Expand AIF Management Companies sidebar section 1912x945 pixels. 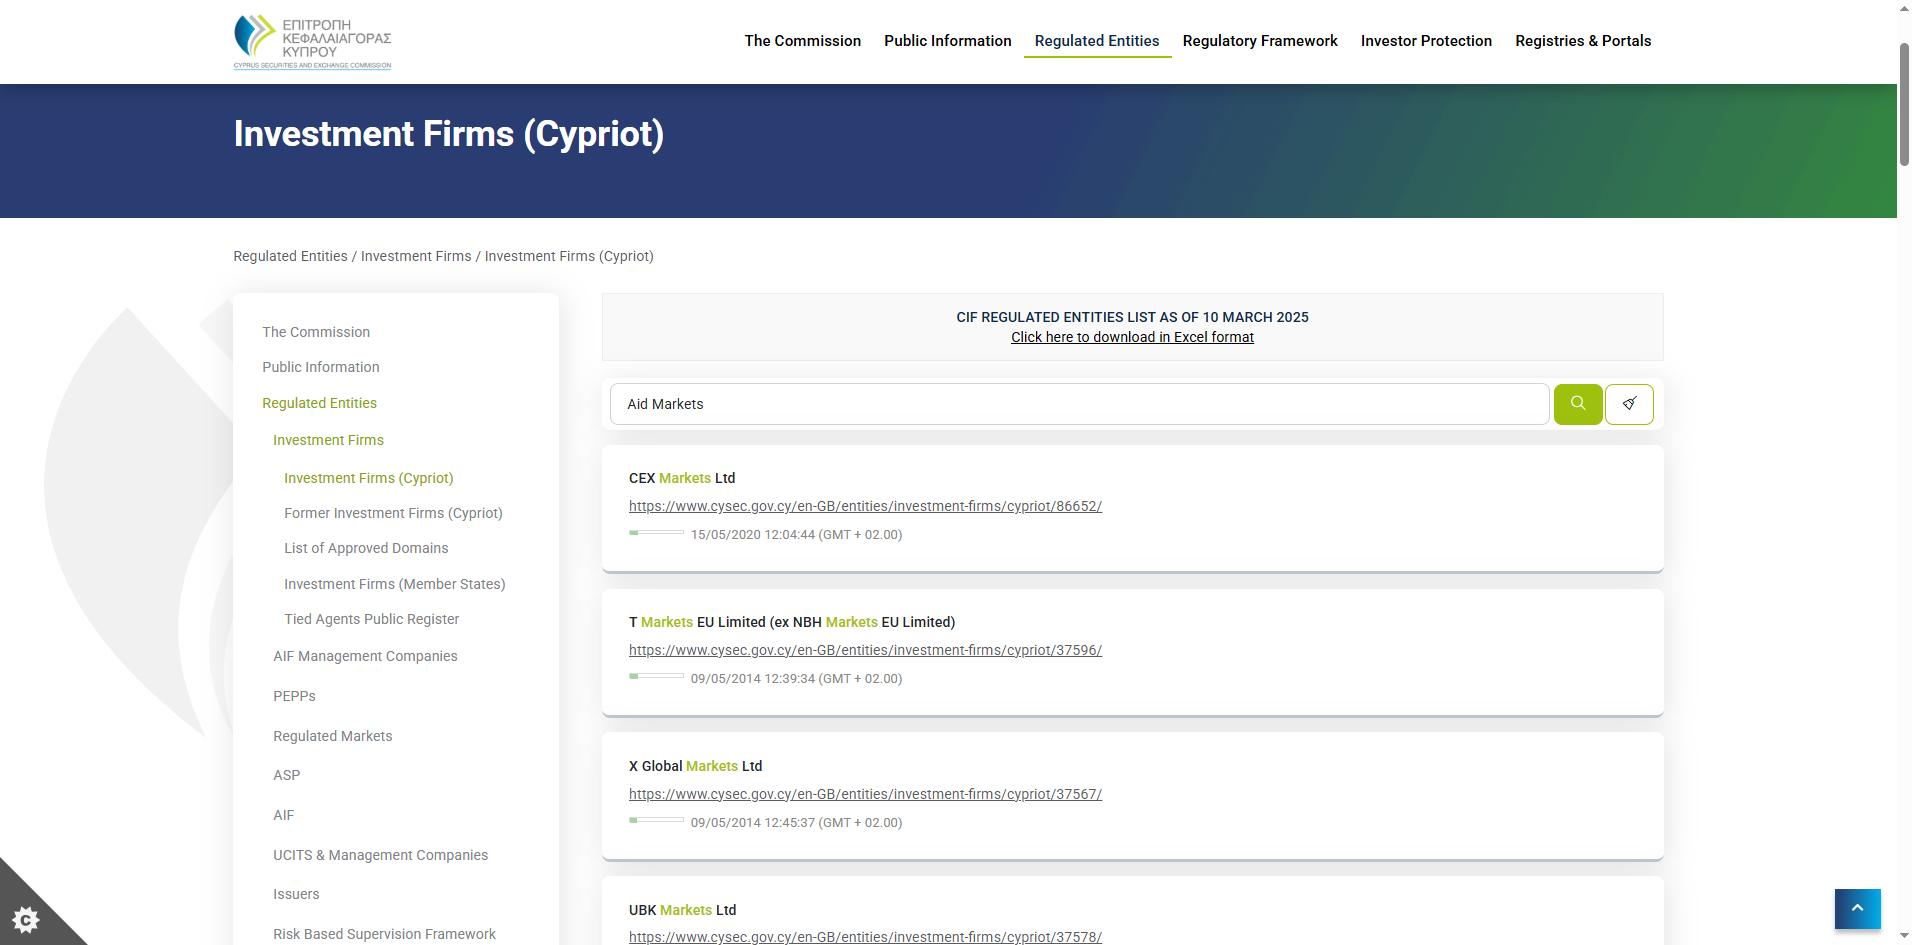tap(365, 656)
